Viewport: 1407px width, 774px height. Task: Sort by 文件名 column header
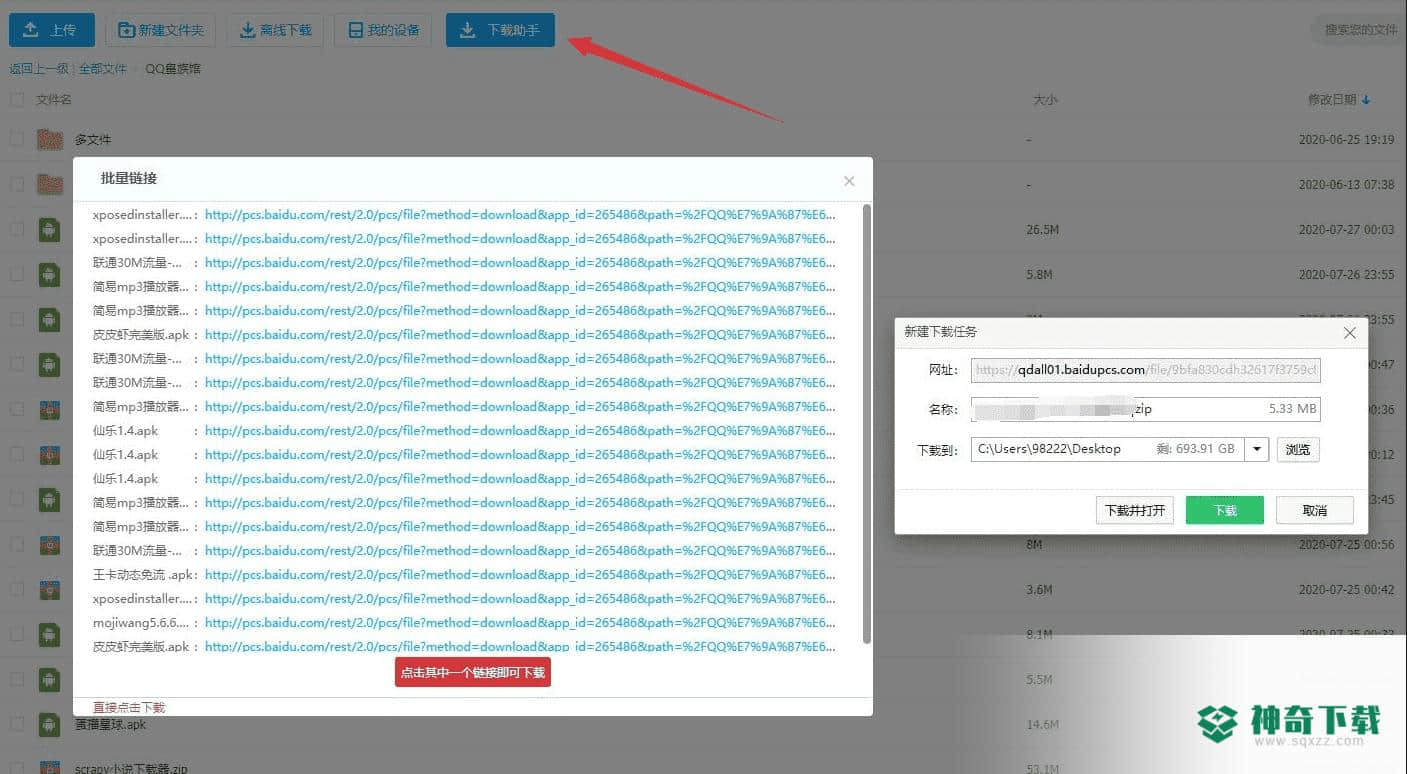[x=54, y=100]
